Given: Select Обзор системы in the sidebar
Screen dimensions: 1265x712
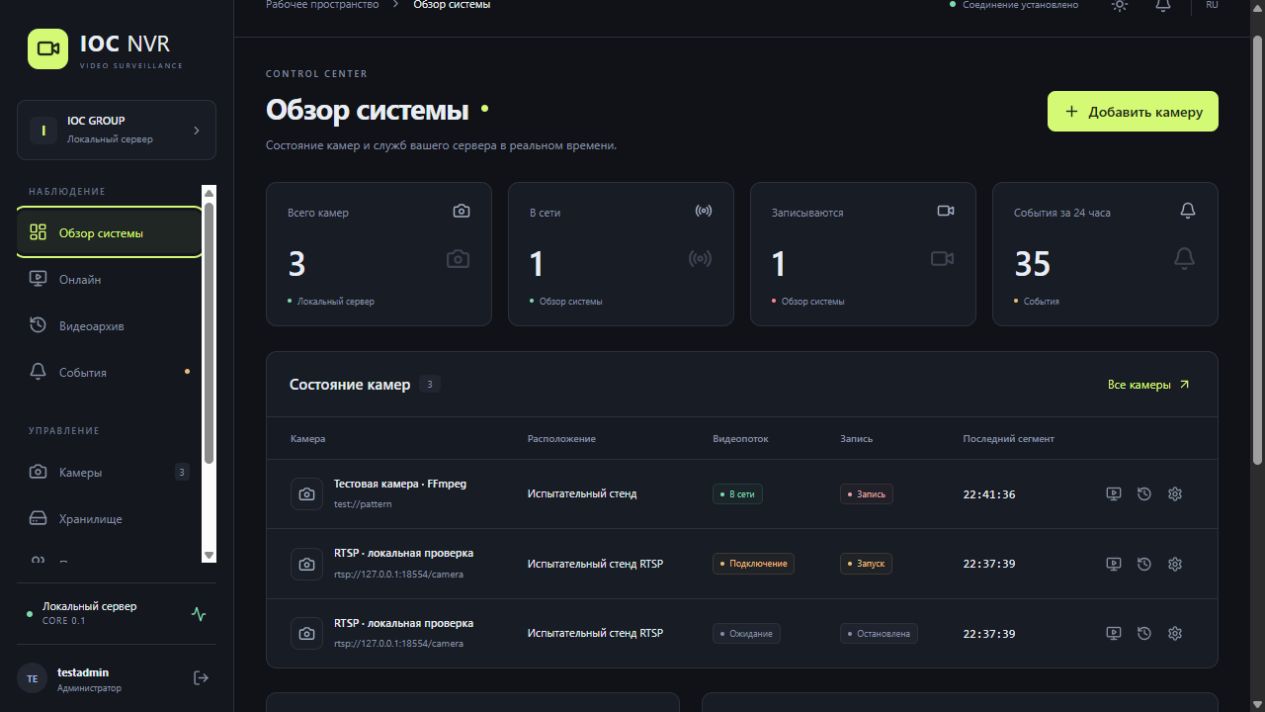Looking at the screenshot, I should [x=110, y=233].
